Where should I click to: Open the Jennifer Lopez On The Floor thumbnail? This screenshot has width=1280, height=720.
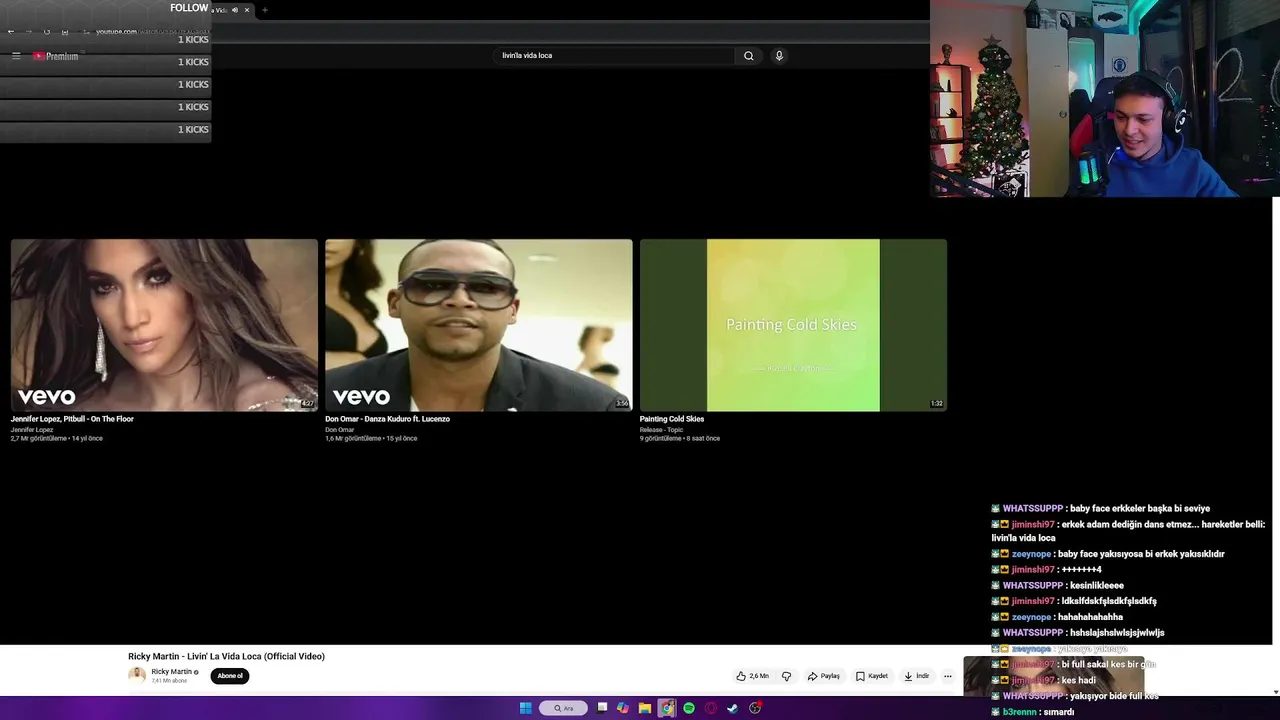(164, 325)
